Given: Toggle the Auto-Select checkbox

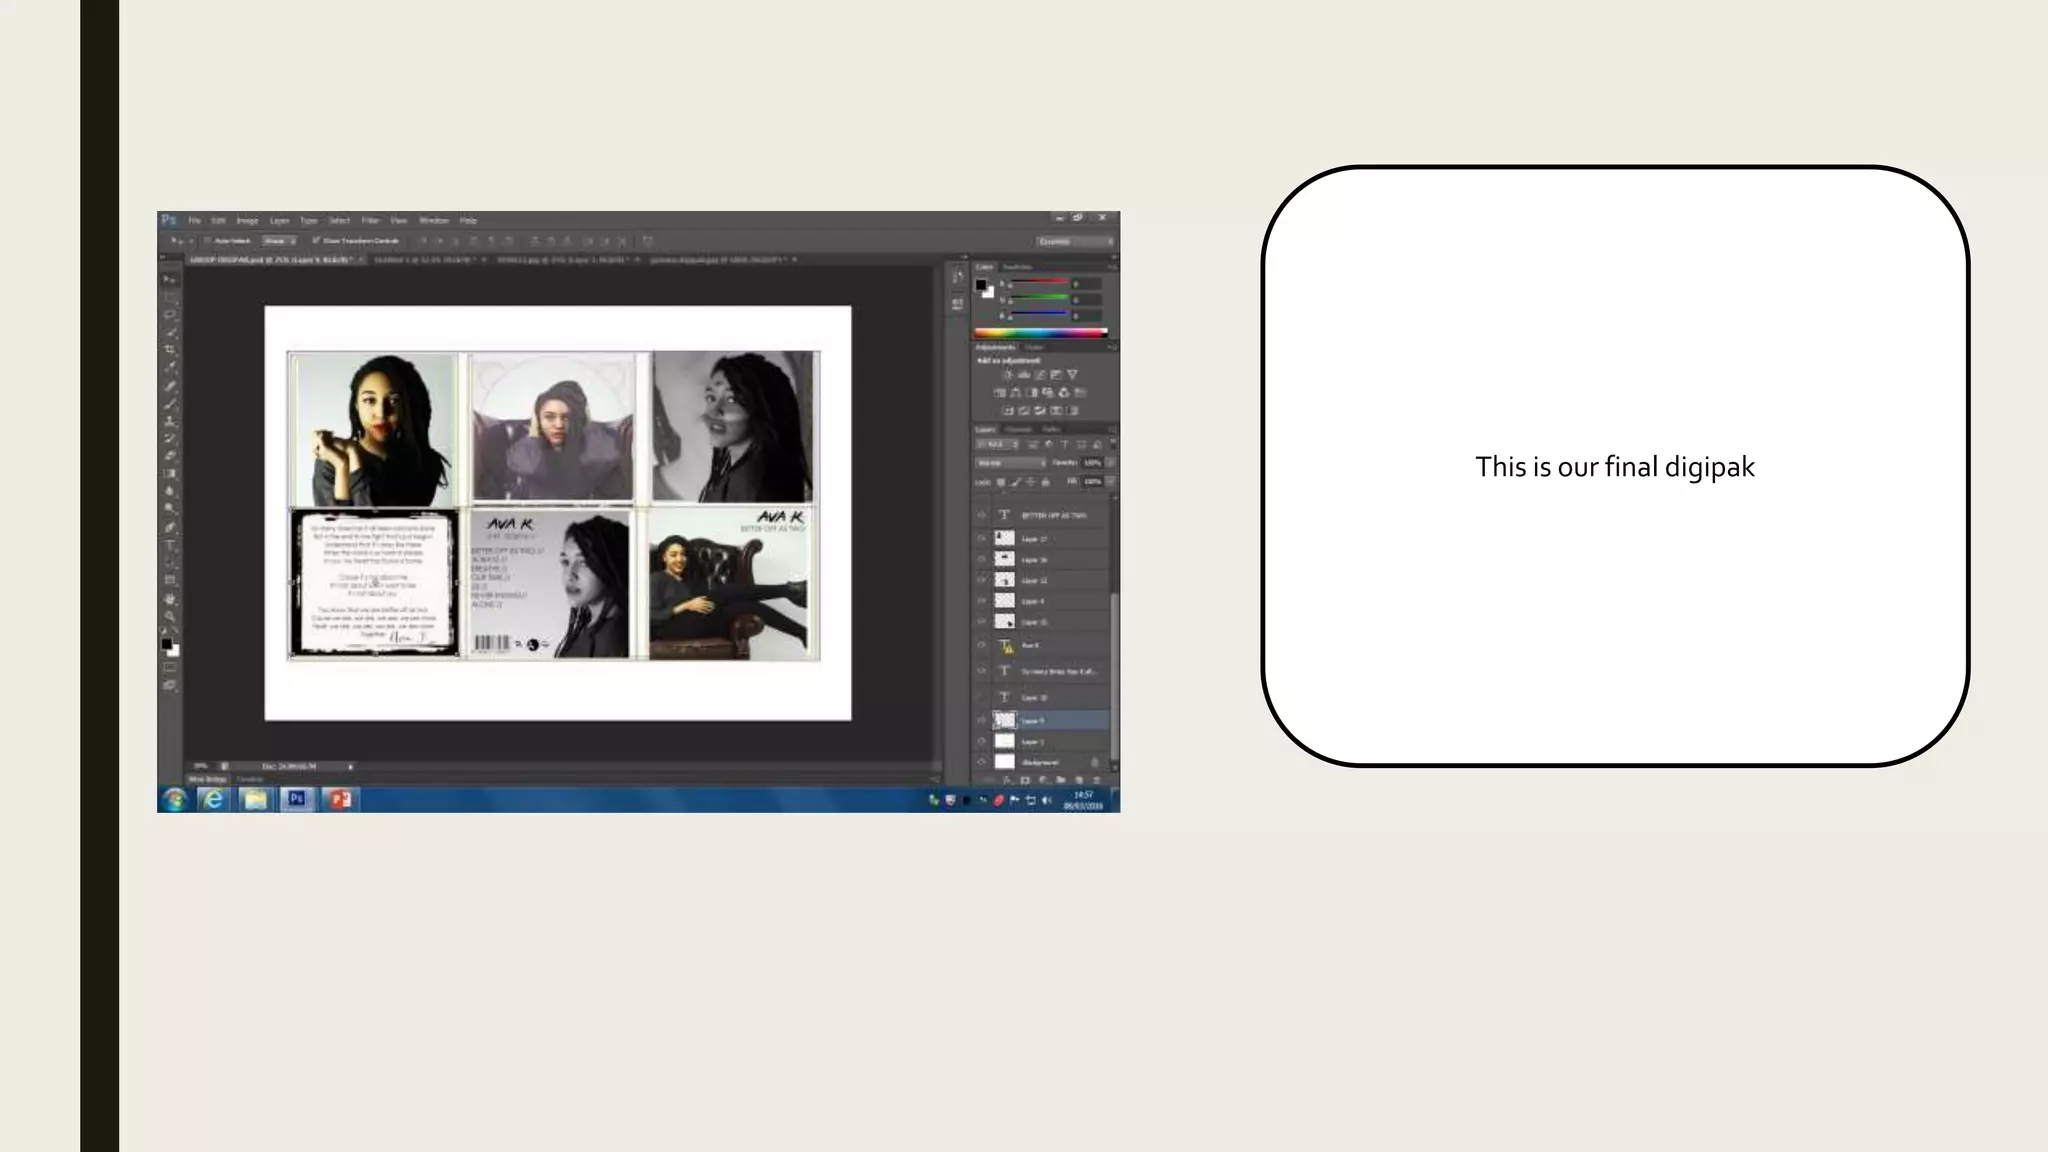Looking at the screenshot, I should coord(208,241).
